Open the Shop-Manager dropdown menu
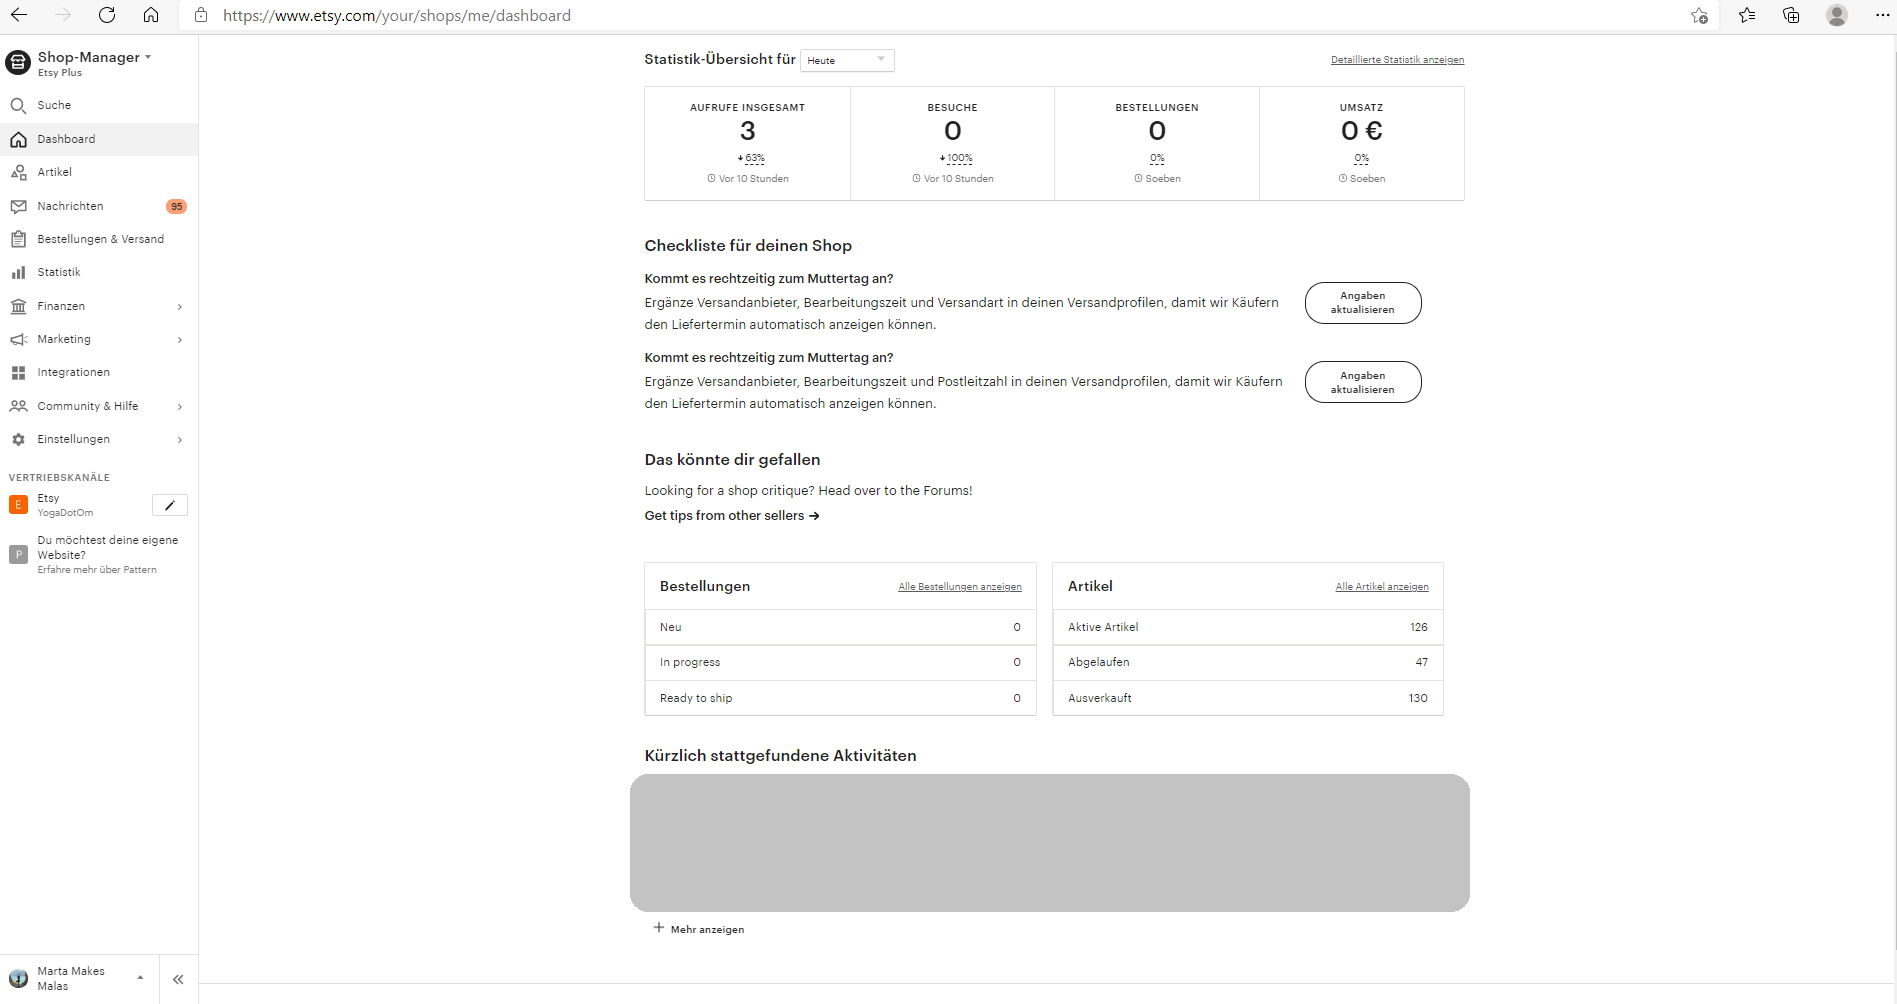 pos(94,58)
